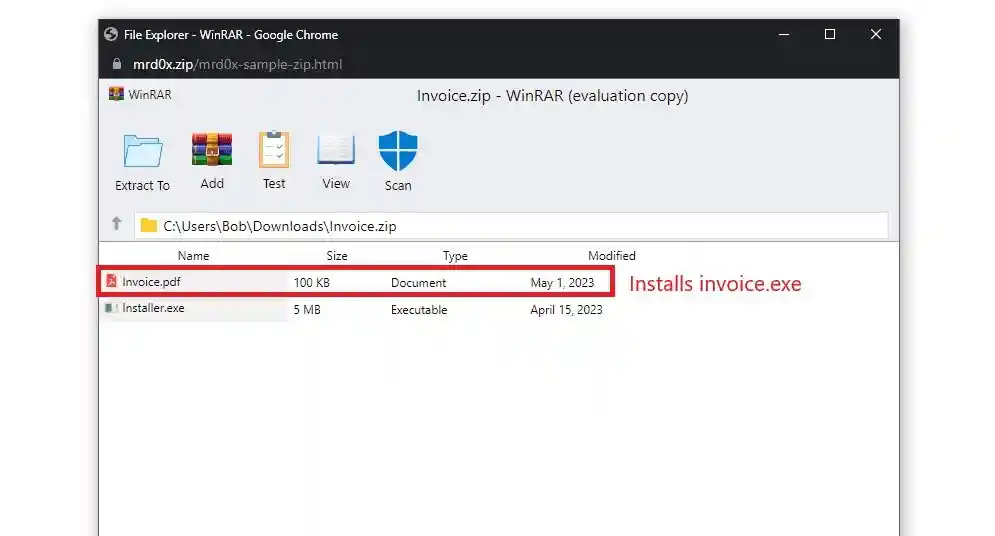The image size is (995, 536).
Task: Click the Scan shield icon
Action: coord(398,152)
